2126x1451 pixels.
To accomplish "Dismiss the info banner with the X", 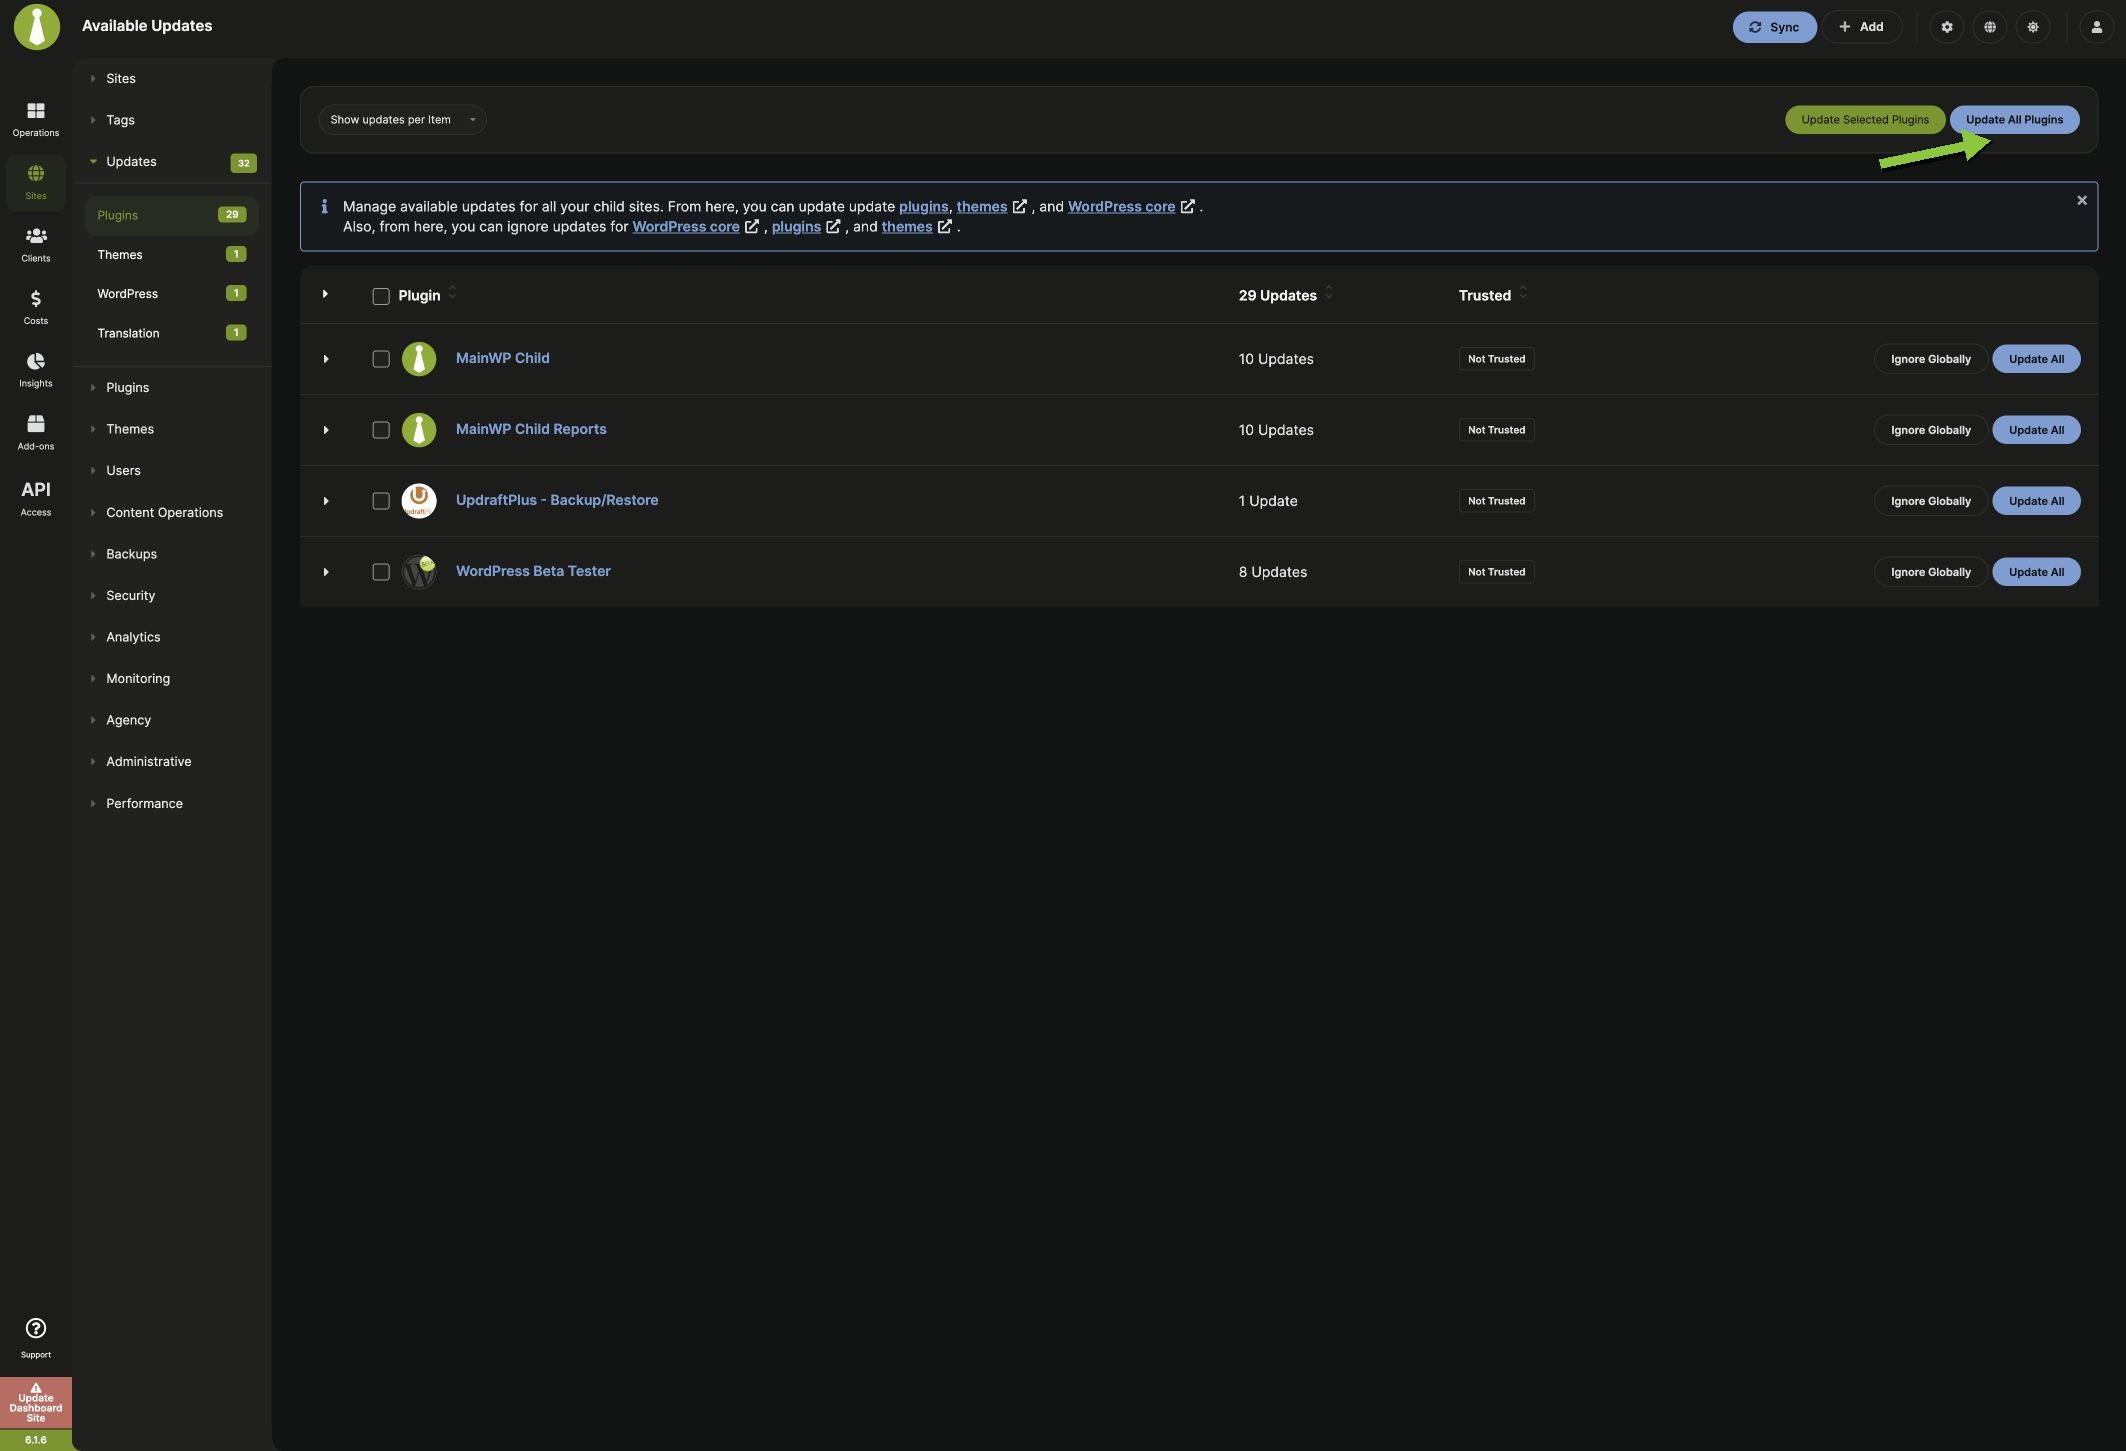I will (2081, 201).
